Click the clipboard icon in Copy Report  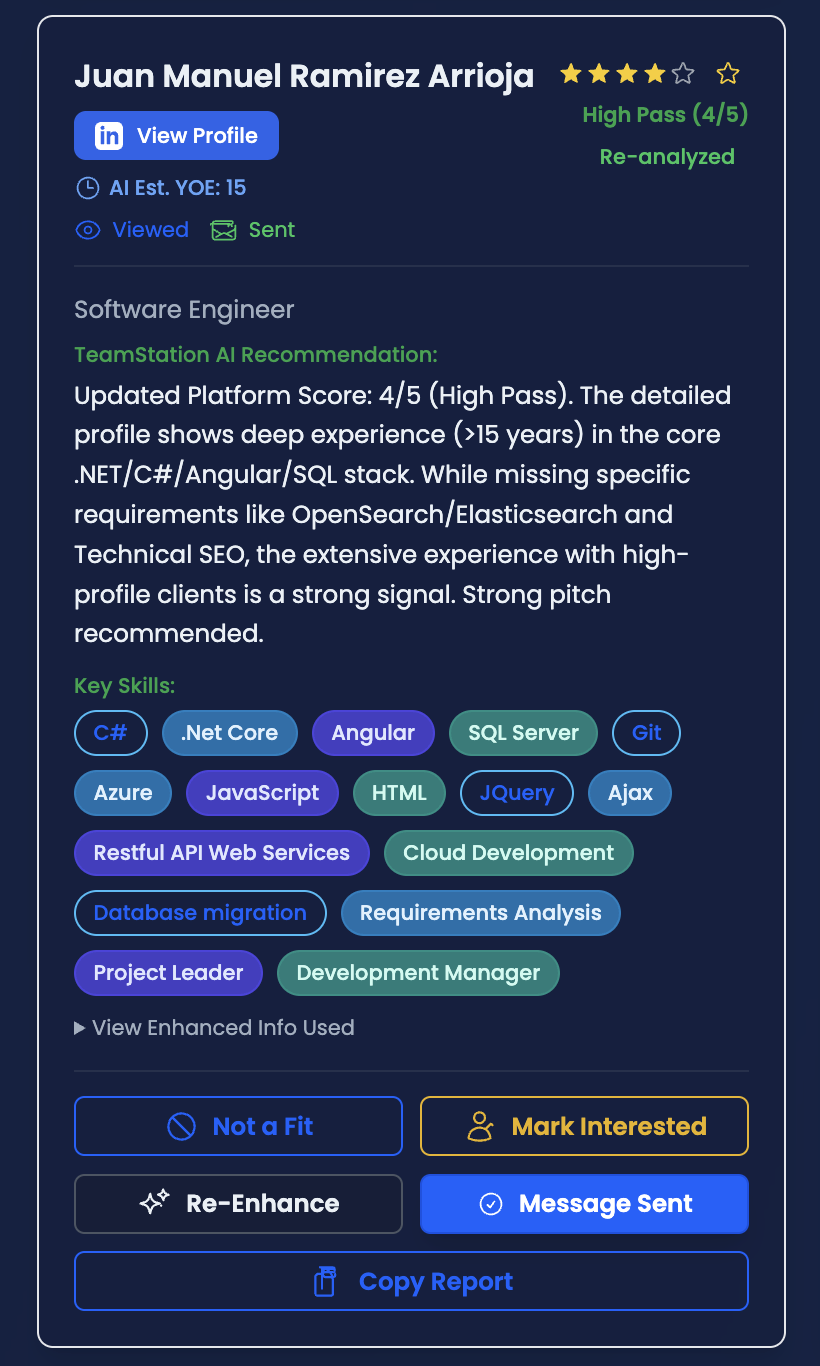point(325,1282)
